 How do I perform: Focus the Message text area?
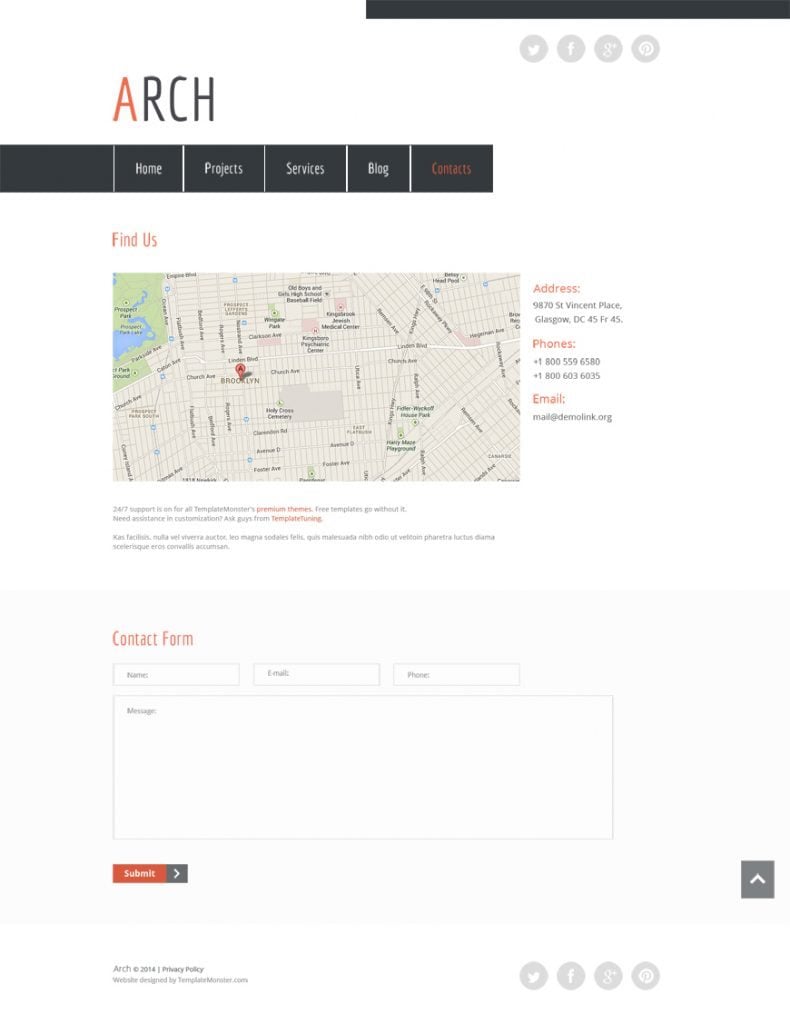point(362,767)
